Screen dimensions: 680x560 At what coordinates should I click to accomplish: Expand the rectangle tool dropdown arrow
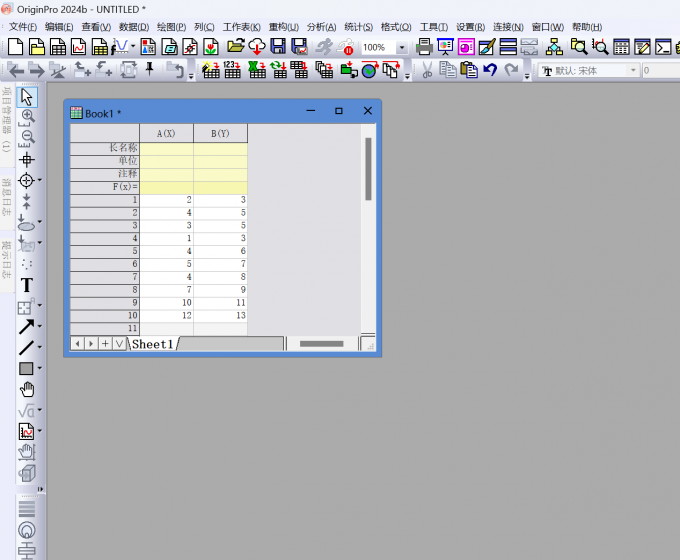pos(40,368)
